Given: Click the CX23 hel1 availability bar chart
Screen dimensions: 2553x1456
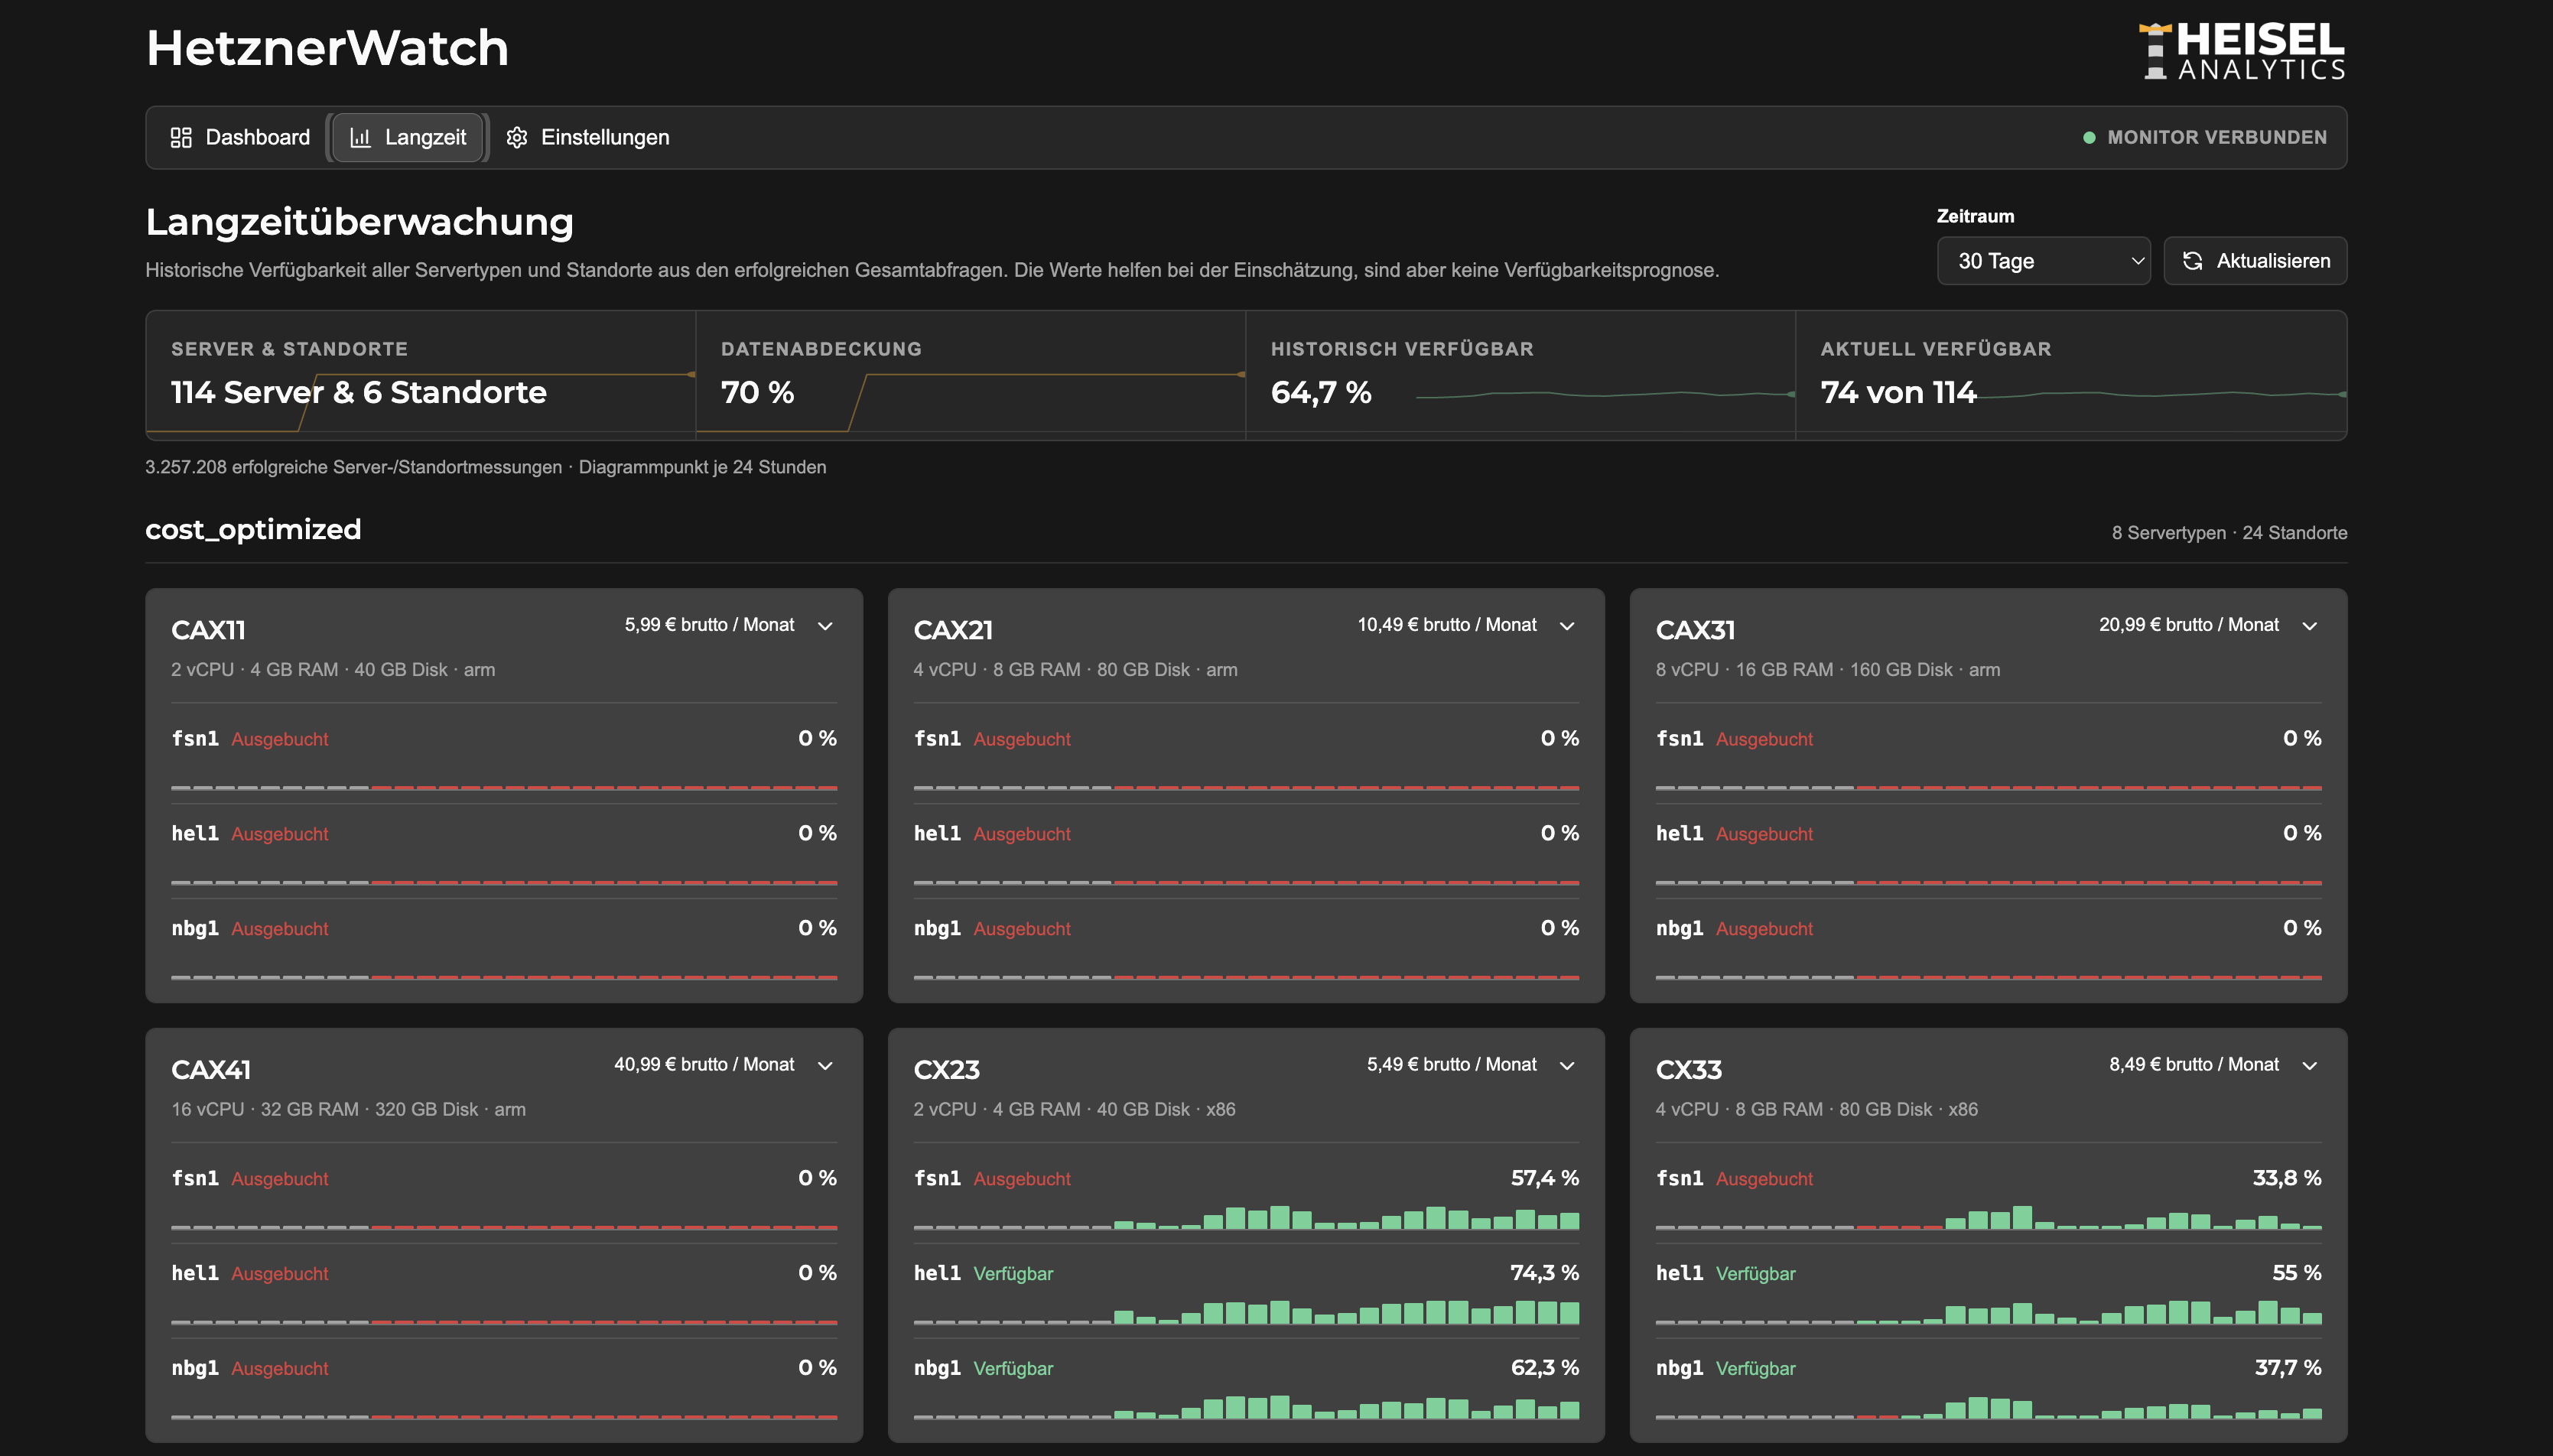Looking at the screenshot, I should [1246, 1312].
